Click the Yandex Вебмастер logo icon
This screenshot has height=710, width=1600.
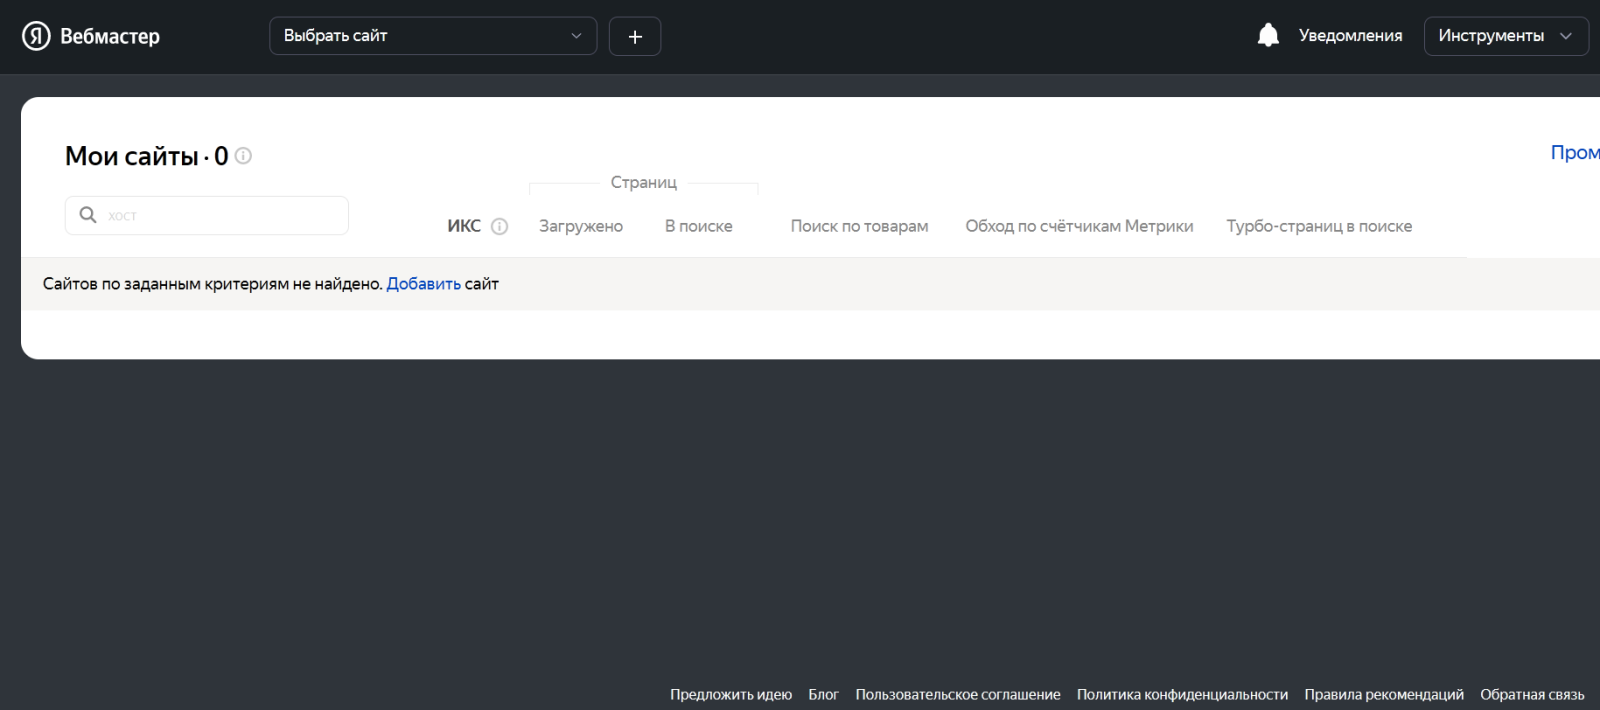[36, 36]
